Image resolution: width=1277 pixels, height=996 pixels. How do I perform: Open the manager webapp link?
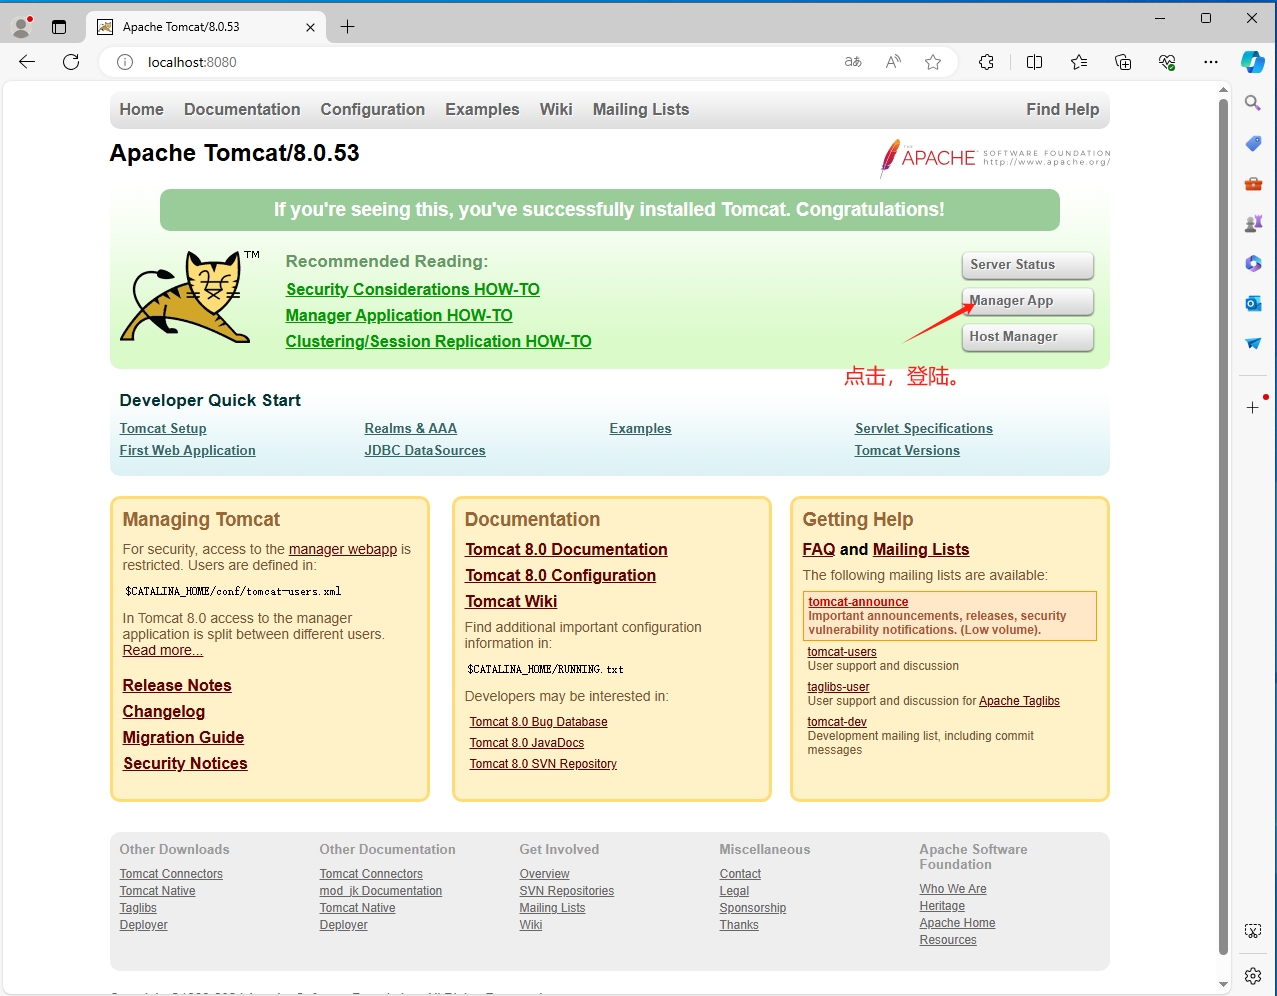pos(343,549)
